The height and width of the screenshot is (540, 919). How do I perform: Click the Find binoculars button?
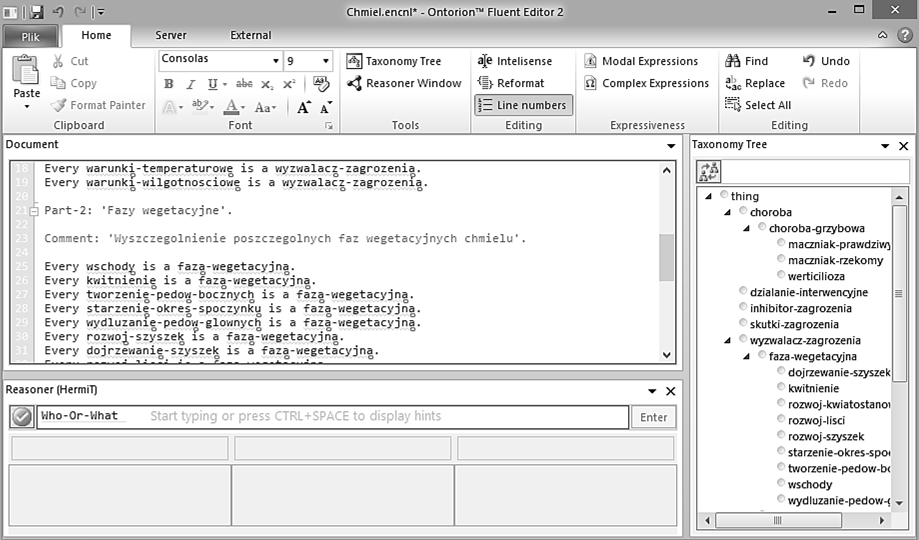(746, 61)
